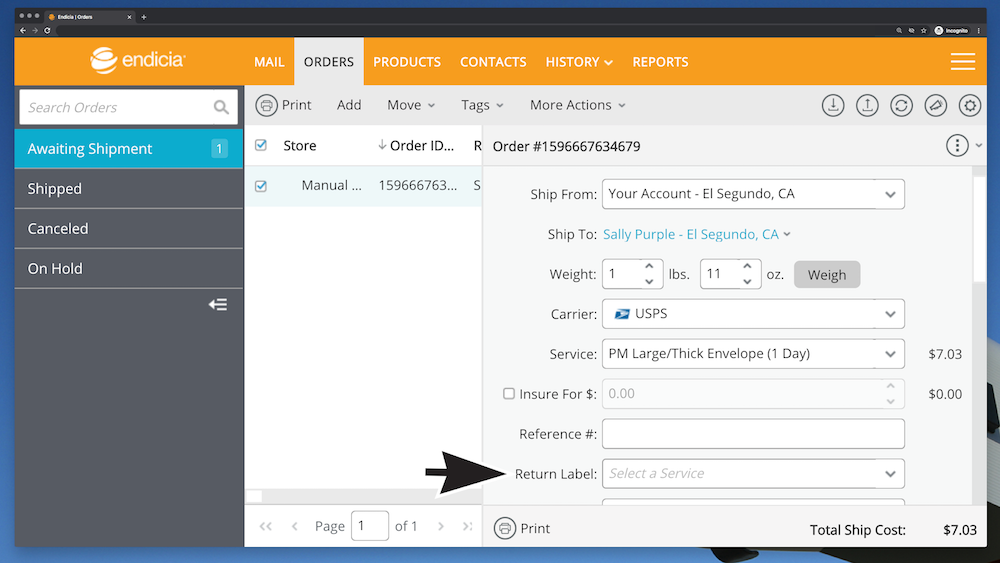The width and height of the screenshot is (1000, 563).
Task: Decrease pounds with the down stepper
Action: point(649,281)
